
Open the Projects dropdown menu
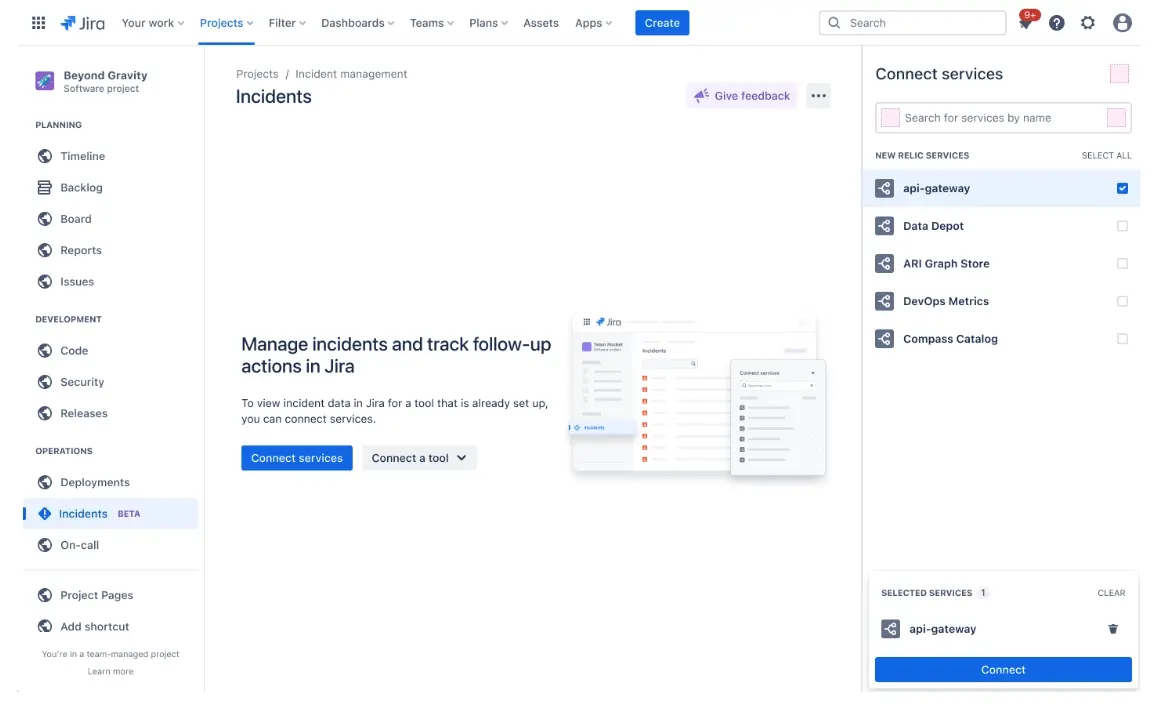pos(226,23)
